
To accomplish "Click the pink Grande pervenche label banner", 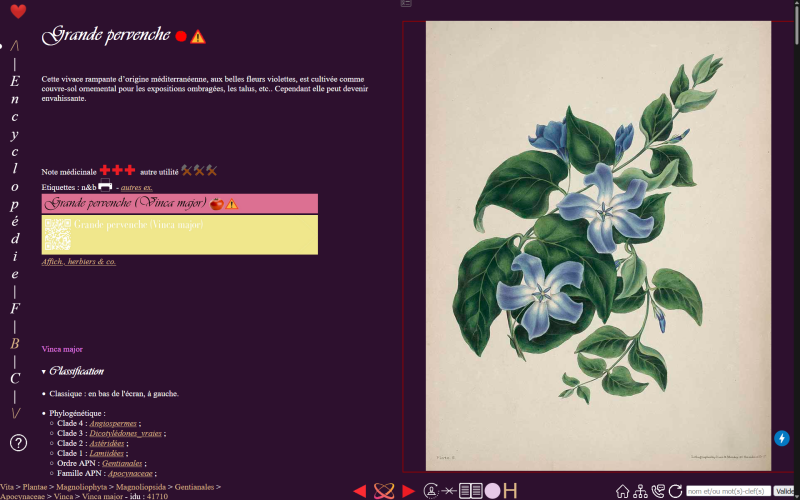I will 180,204.
